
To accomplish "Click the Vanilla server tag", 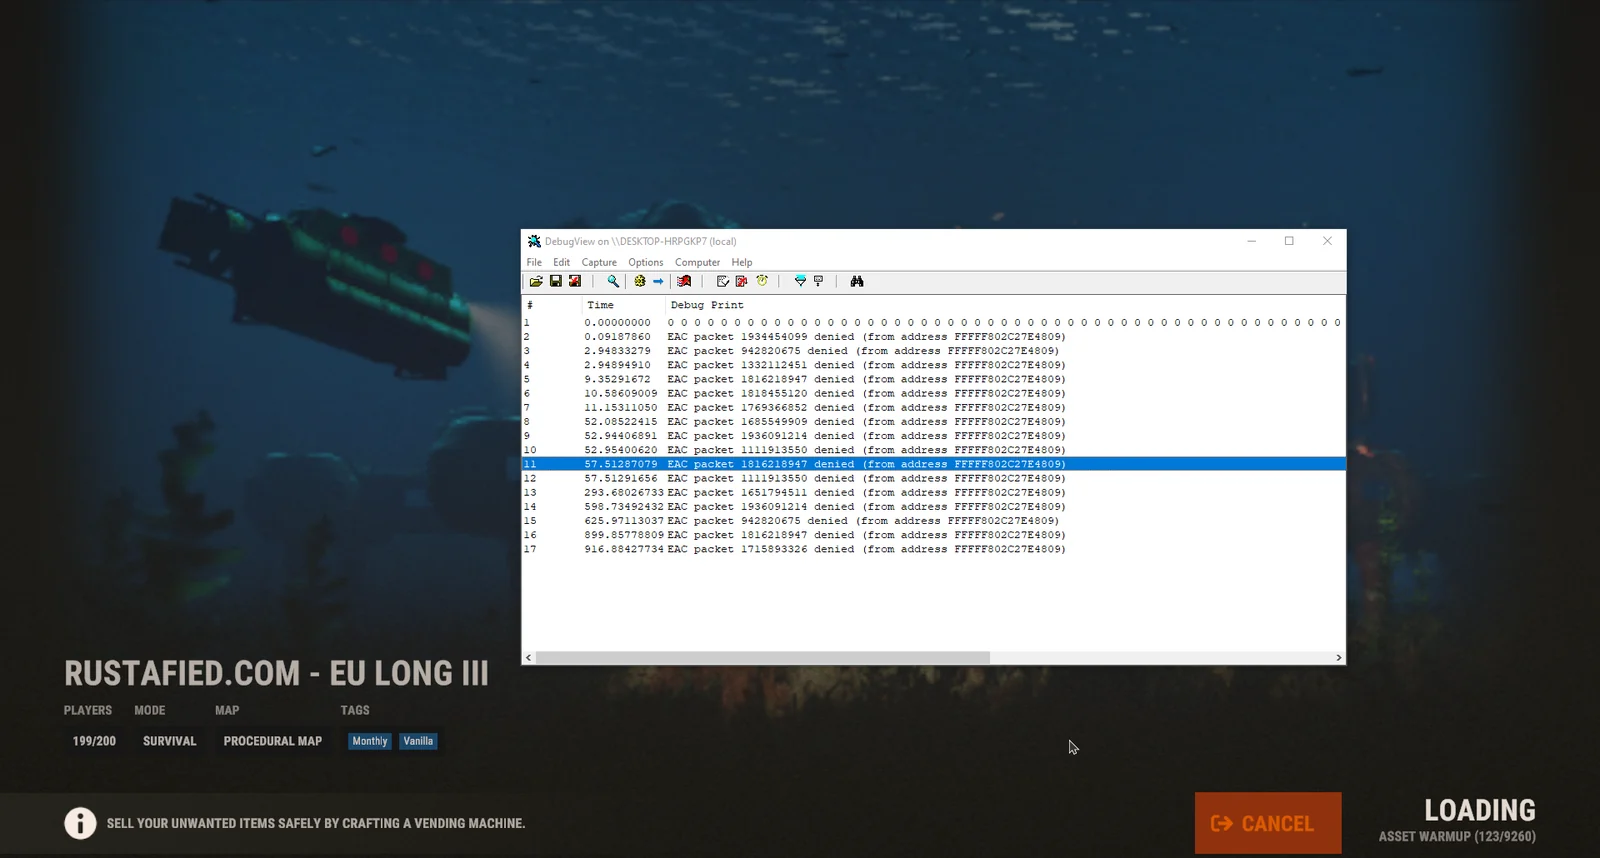I will click(x=418, y=741).
